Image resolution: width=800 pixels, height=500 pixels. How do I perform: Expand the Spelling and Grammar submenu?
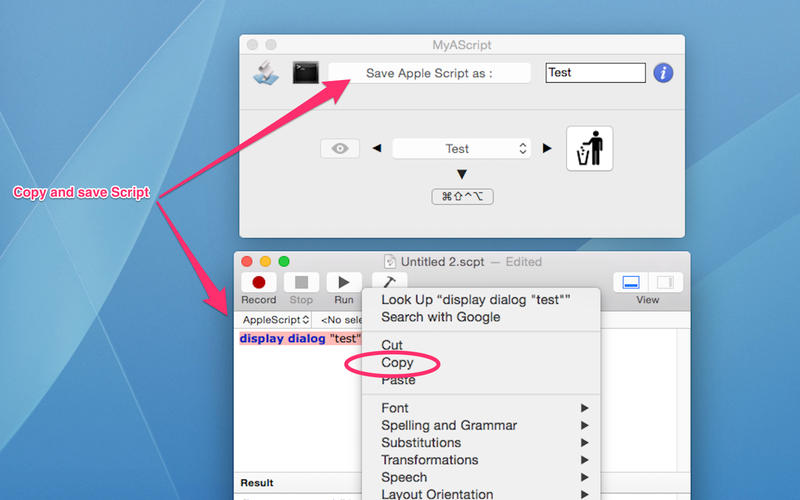click(x=481, y=425)
